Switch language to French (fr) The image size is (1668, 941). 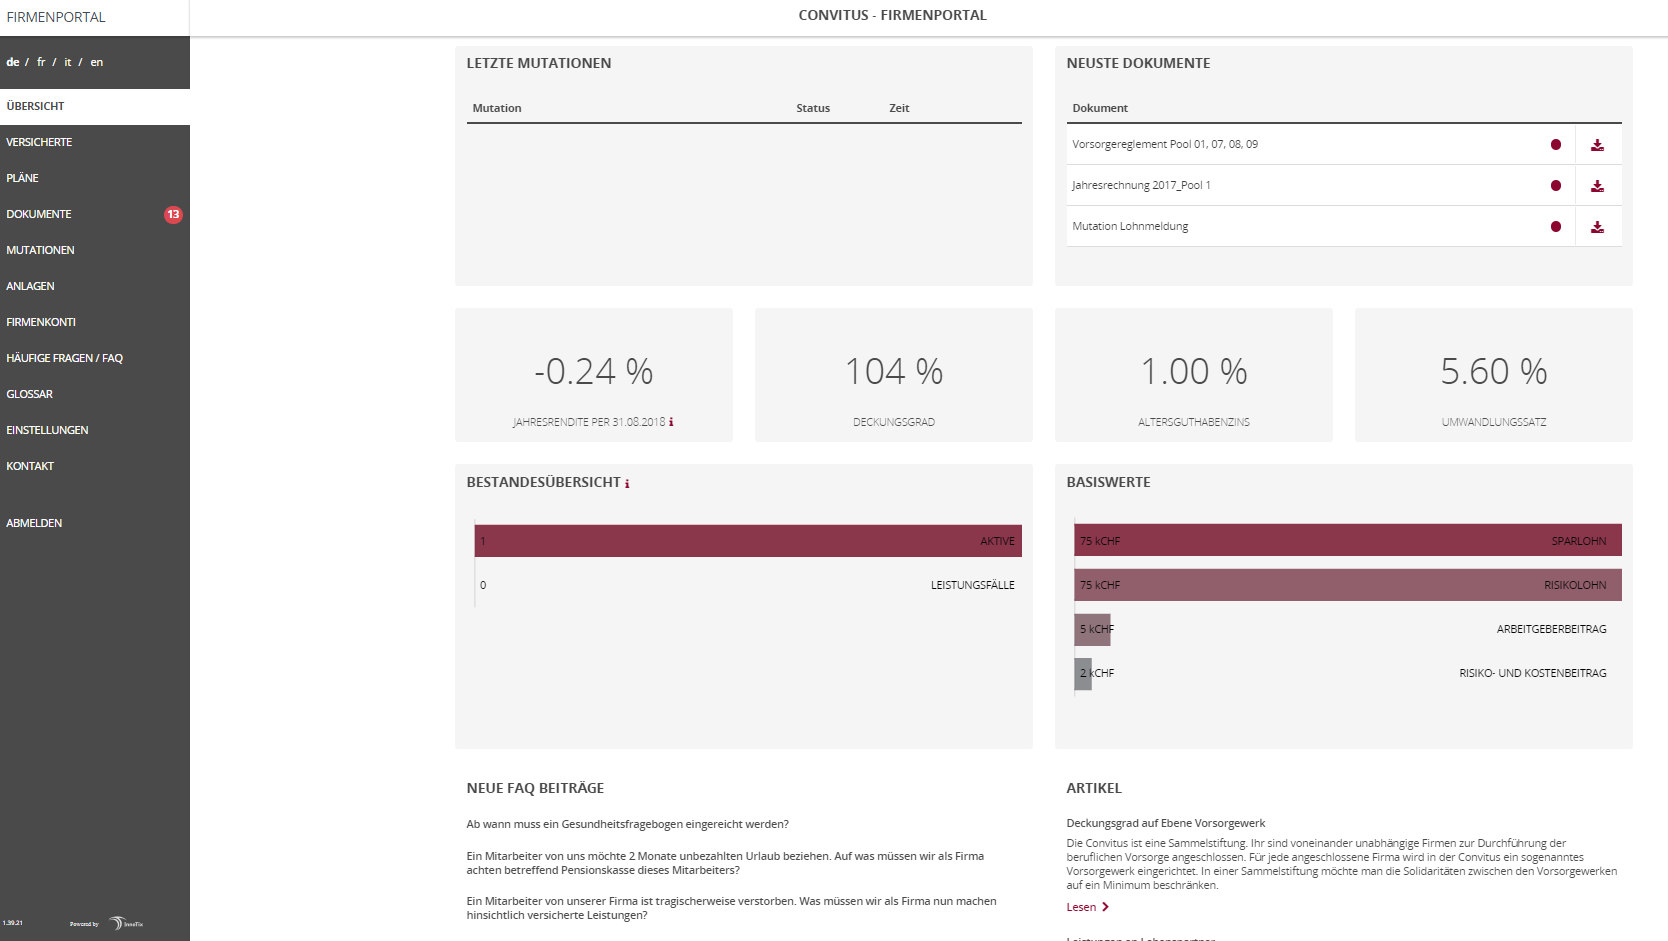[x=41, y=62]
